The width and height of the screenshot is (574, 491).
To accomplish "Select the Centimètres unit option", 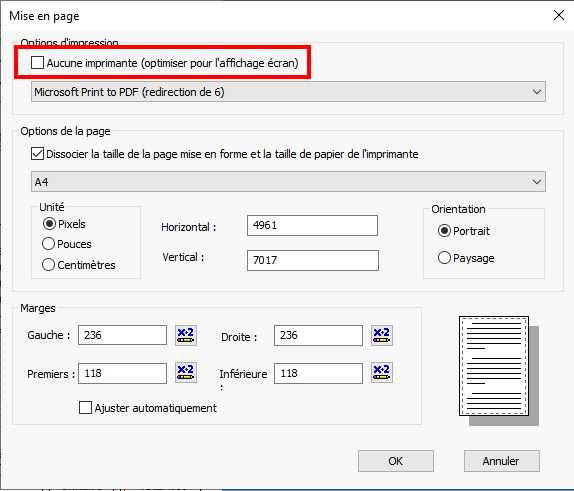I will (x=48, y=264).
